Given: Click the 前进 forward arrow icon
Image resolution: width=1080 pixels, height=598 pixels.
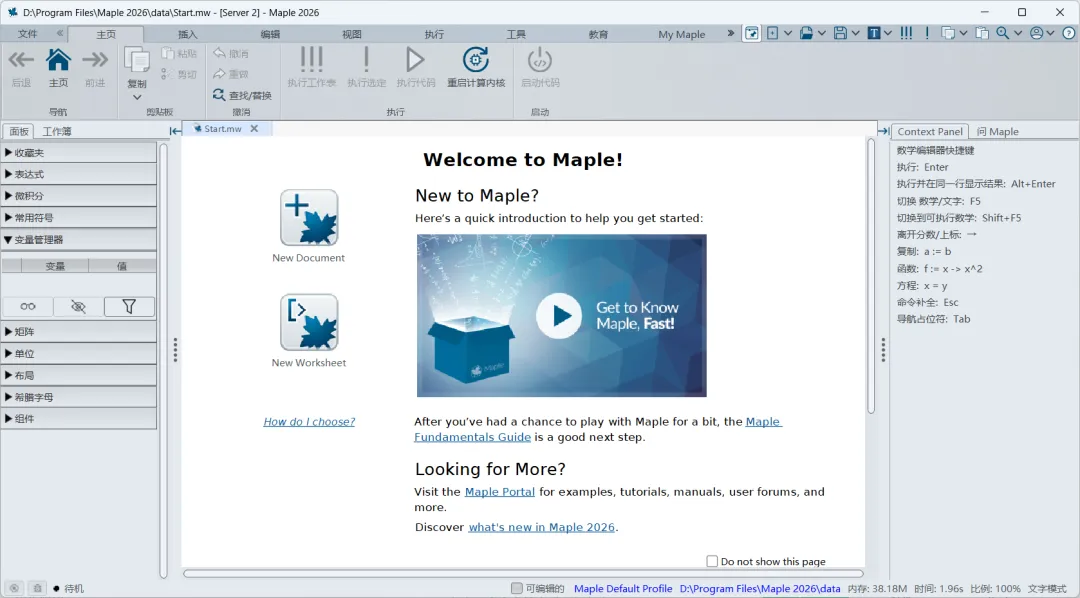Looking at the screenshot, I should click(x=95, y=60).
